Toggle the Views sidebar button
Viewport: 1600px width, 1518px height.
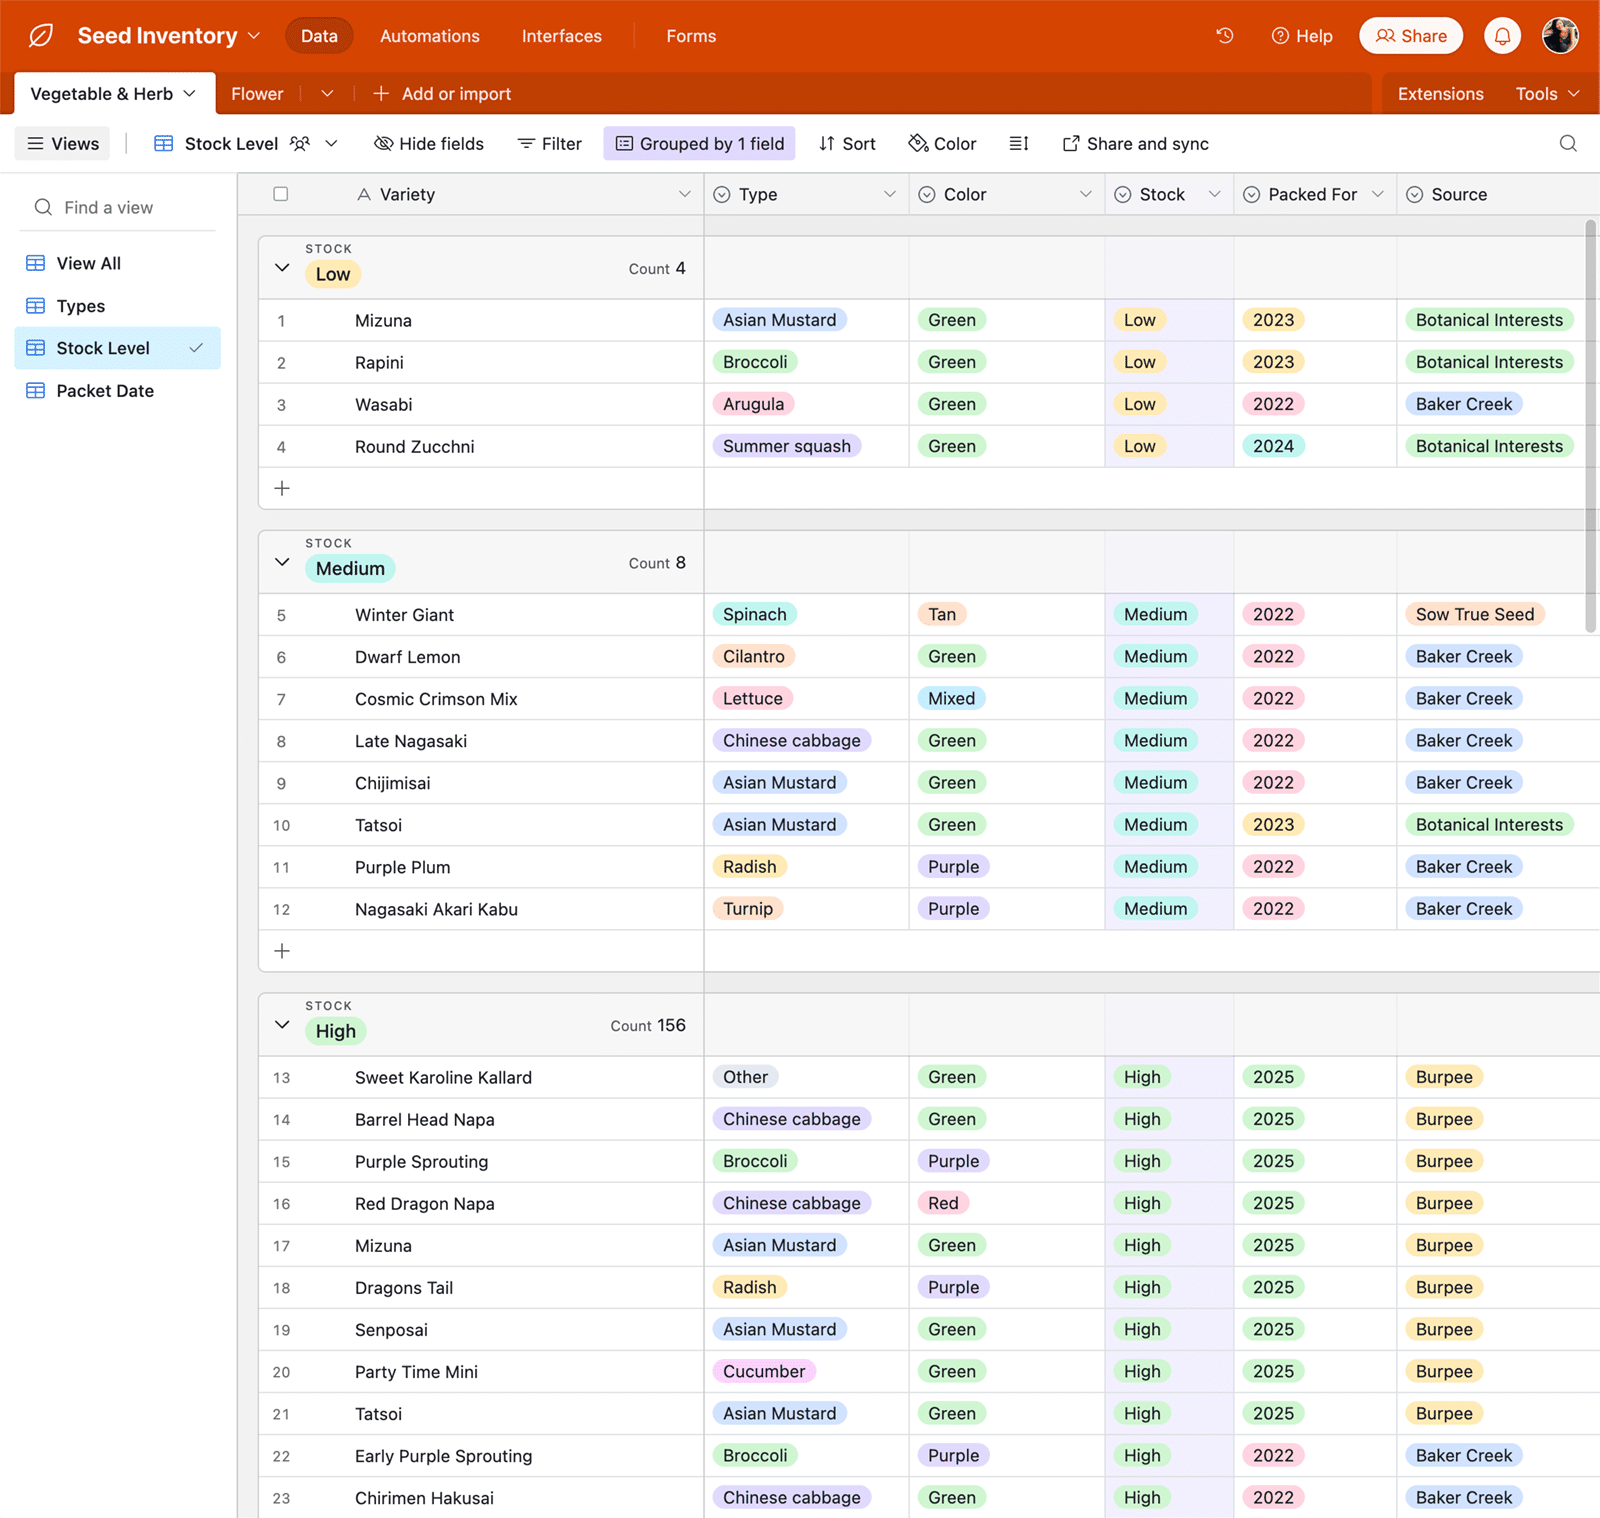coord(63,144)
